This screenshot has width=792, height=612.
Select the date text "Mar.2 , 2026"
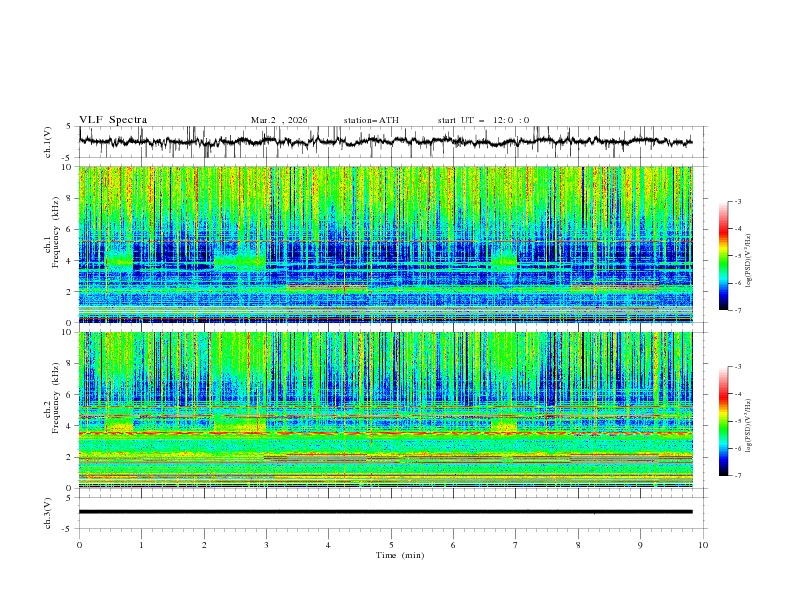coord(279,120)
